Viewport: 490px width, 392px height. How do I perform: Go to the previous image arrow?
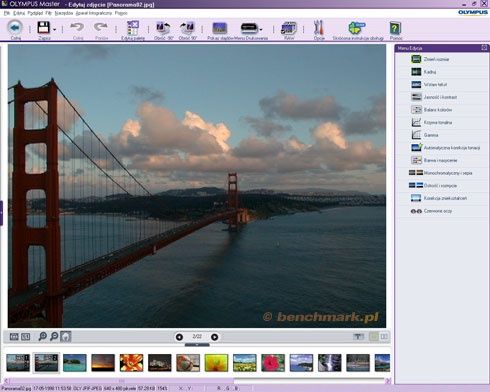click(x=179, y=337)
